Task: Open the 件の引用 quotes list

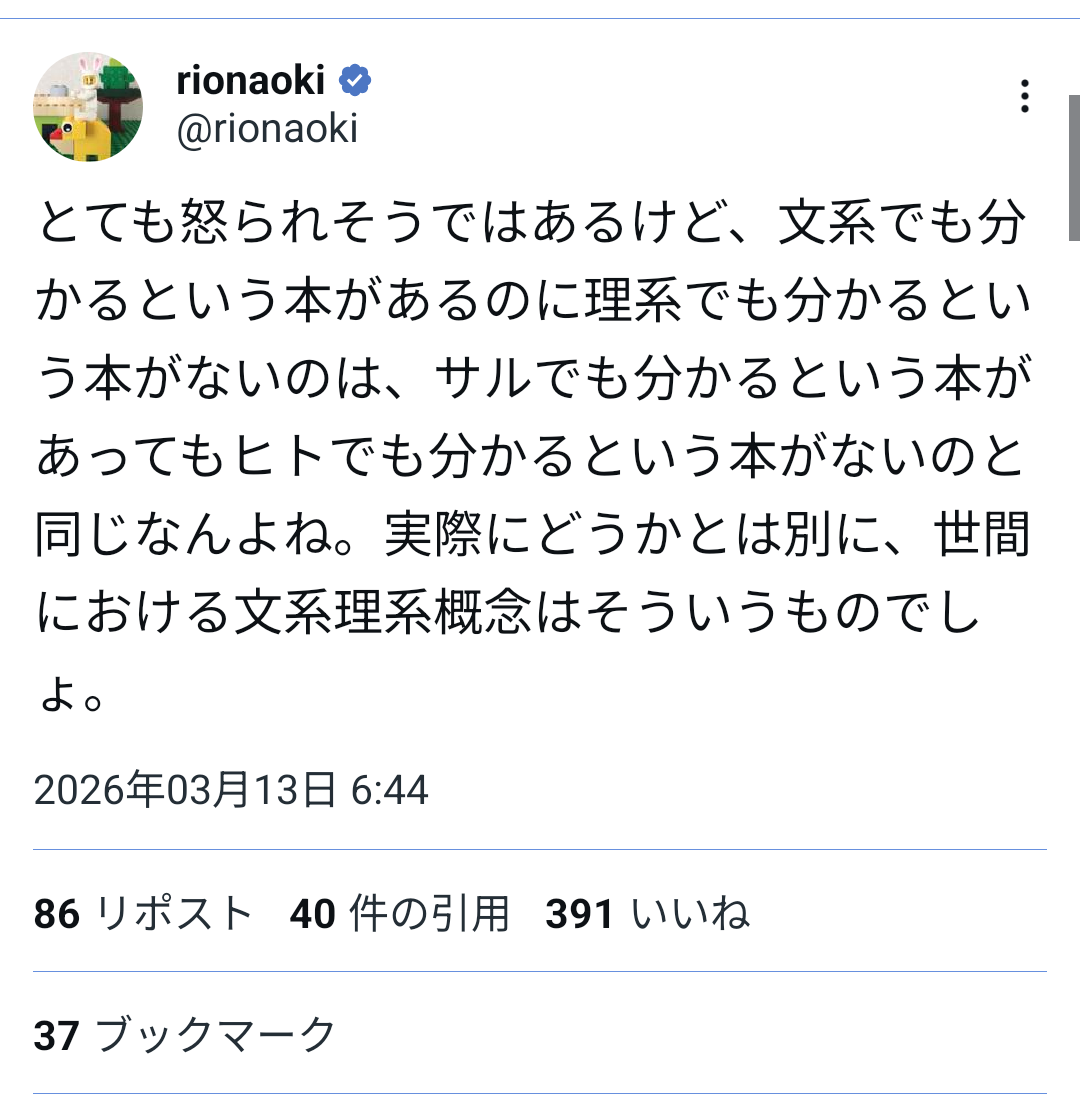Action: (430, 914)
